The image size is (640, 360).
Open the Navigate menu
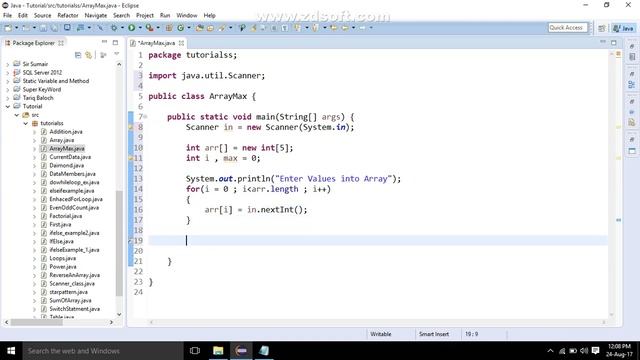pyautogui.click(x=96, y=16)
